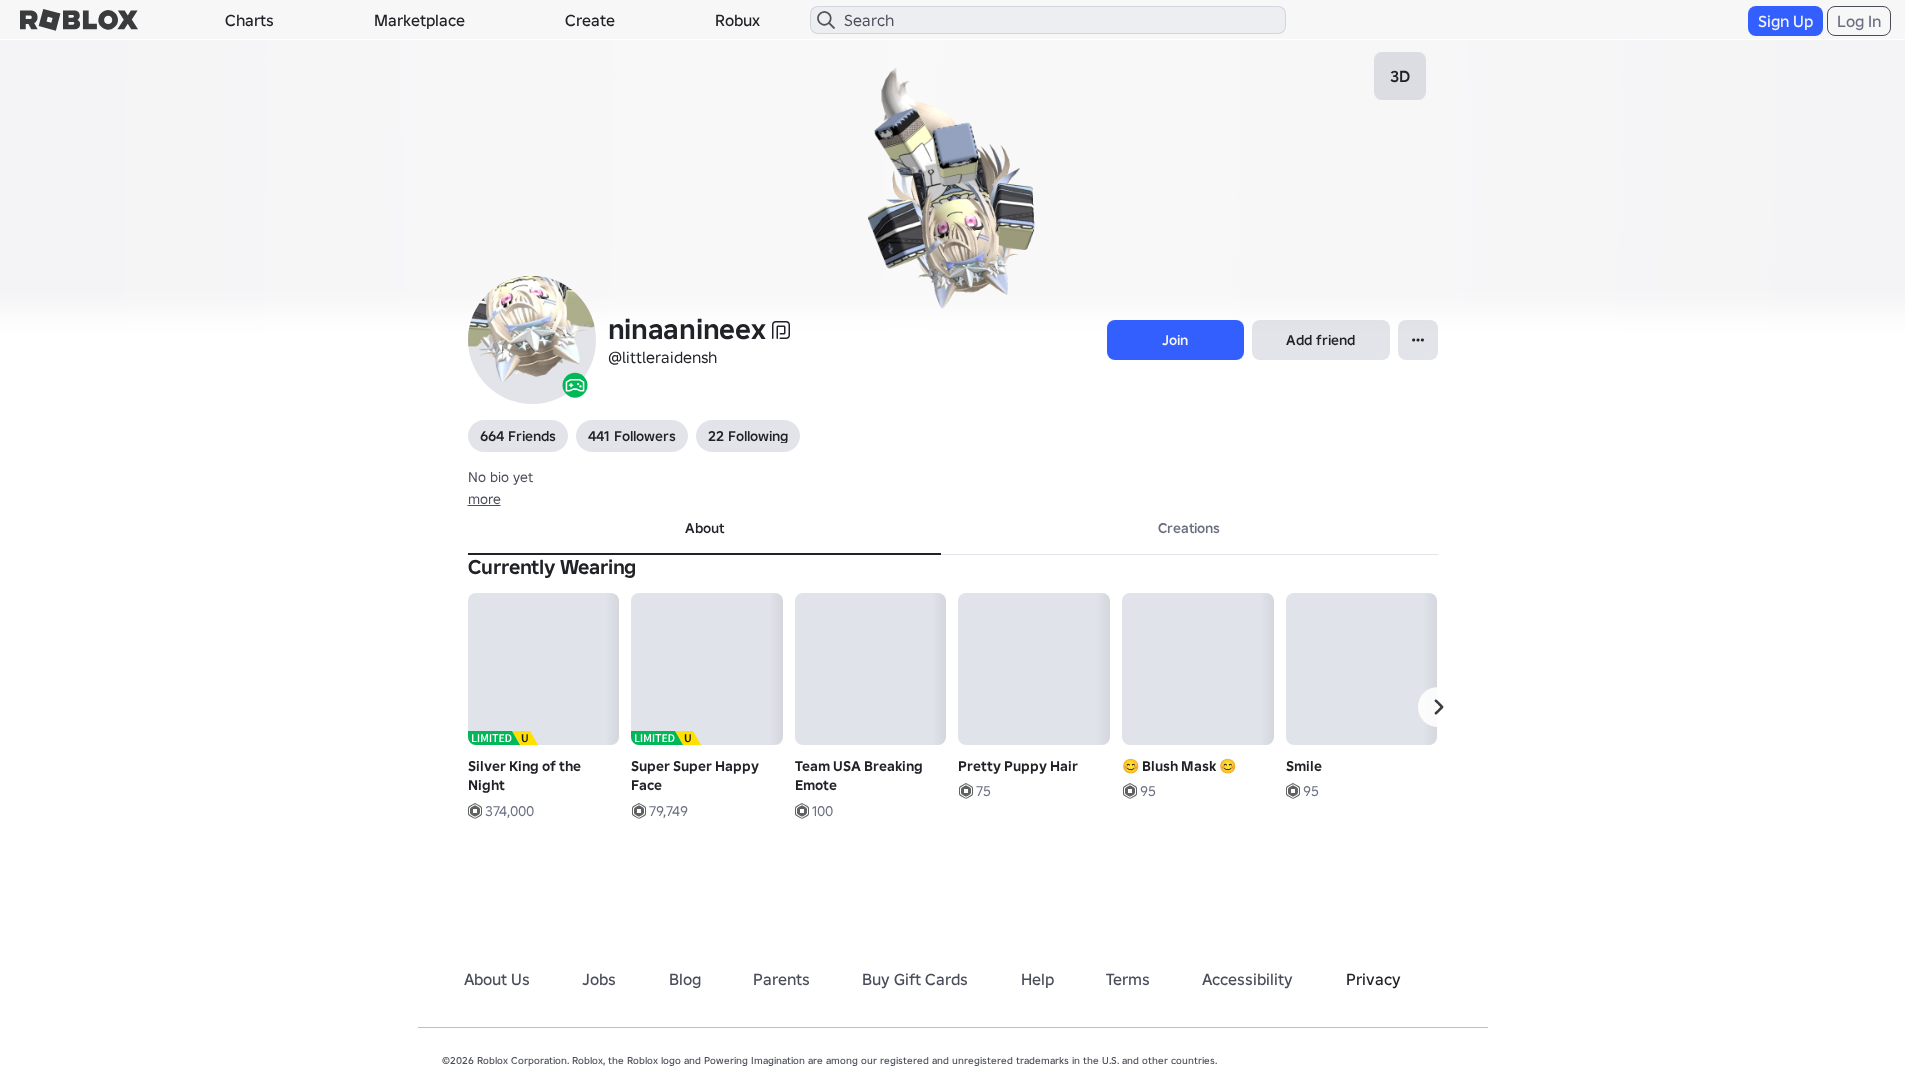Click the green in-game status badge

(574, 385)
